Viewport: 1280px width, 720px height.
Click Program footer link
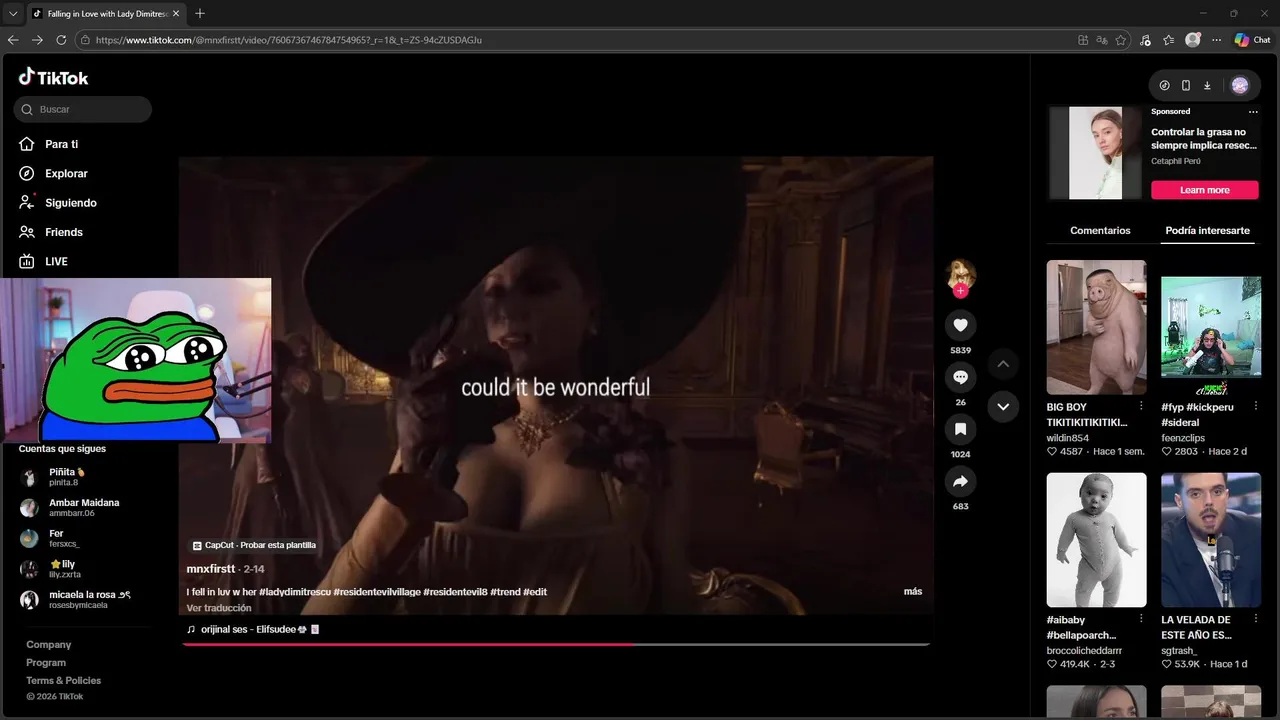pyautogui.click(x=46, y=662)
